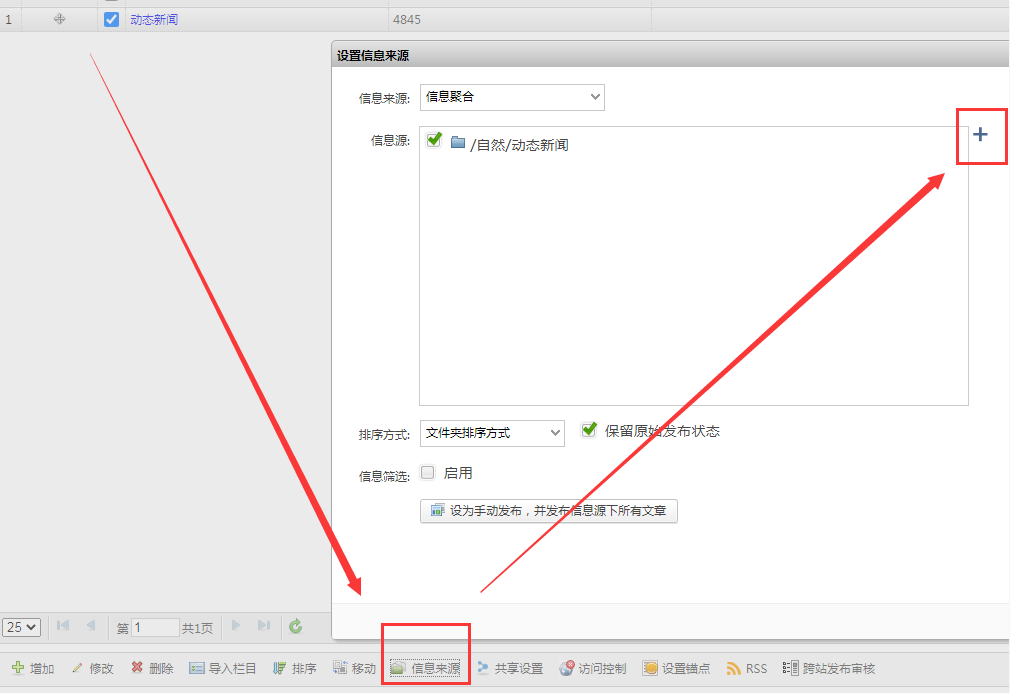Open 导入栏目 import columns tool
This screenshot has width=1010, height=693.
pos(222,668)
